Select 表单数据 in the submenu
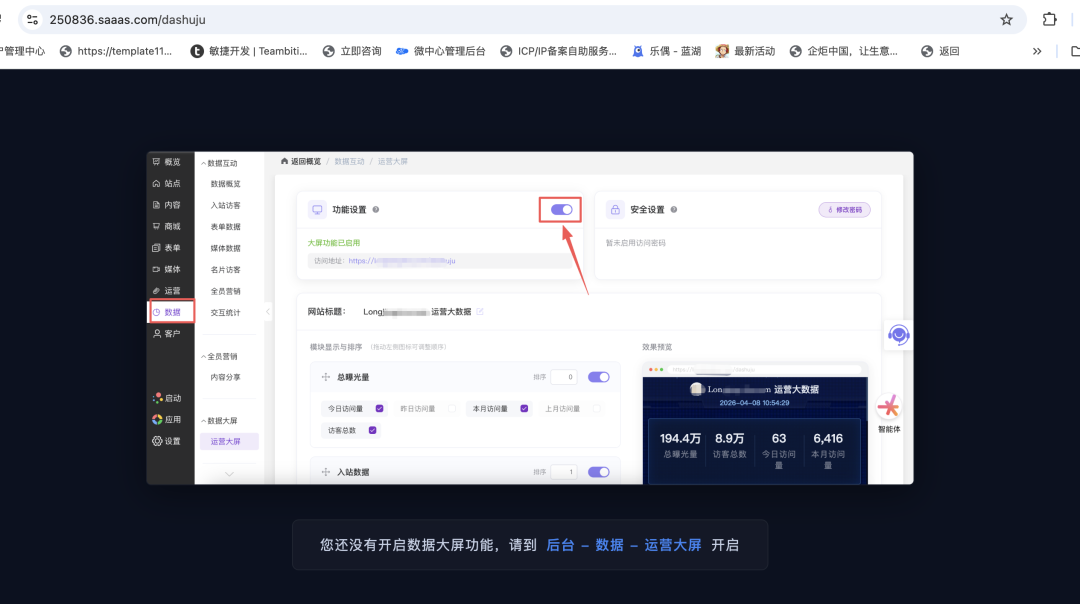 225,227
